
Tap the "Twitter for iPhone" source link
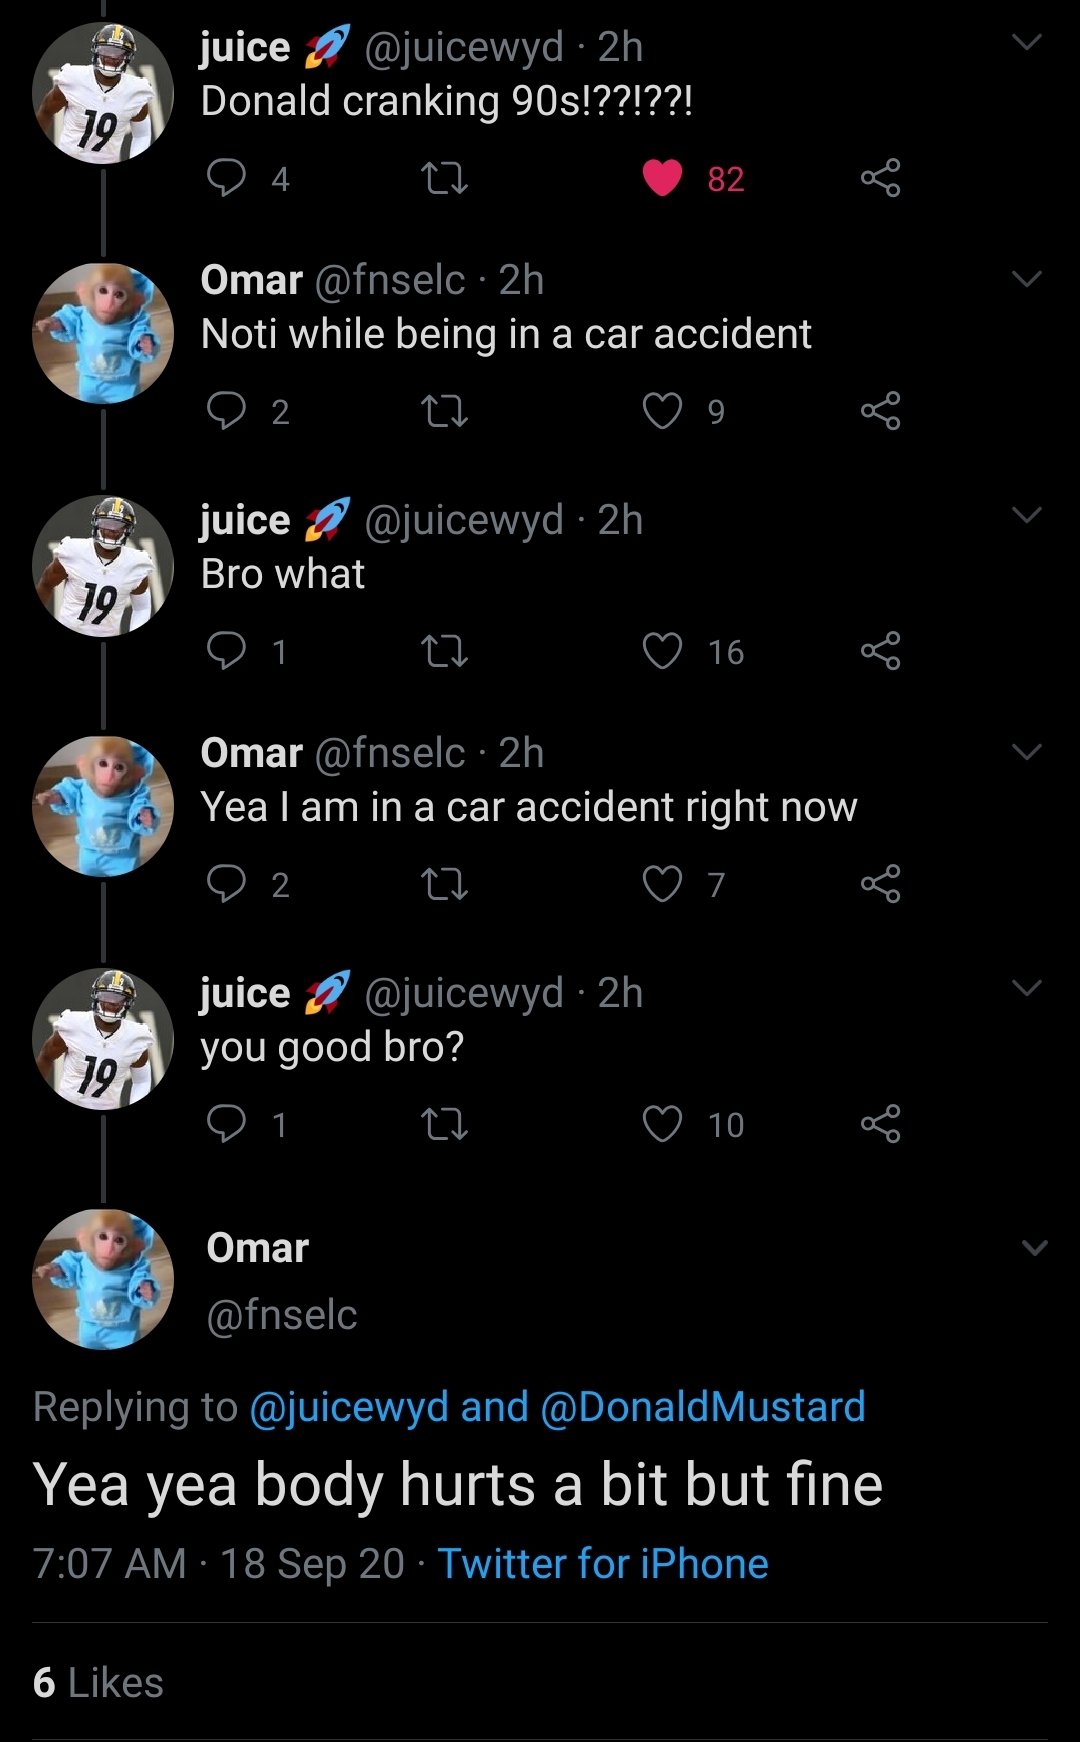pyautogui.click(x=603, y=1564)
